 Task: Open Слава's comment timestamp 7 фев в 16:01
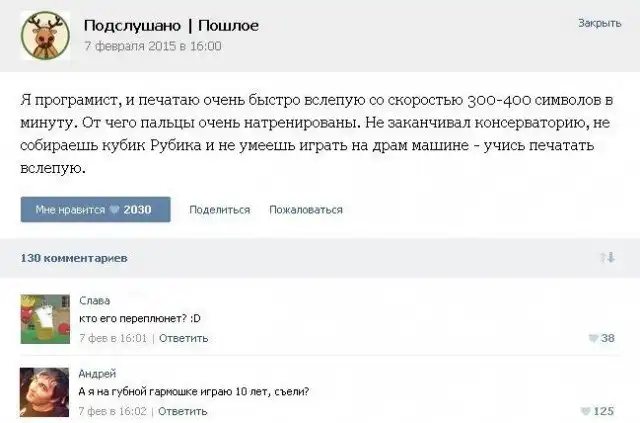coord(113,338)
